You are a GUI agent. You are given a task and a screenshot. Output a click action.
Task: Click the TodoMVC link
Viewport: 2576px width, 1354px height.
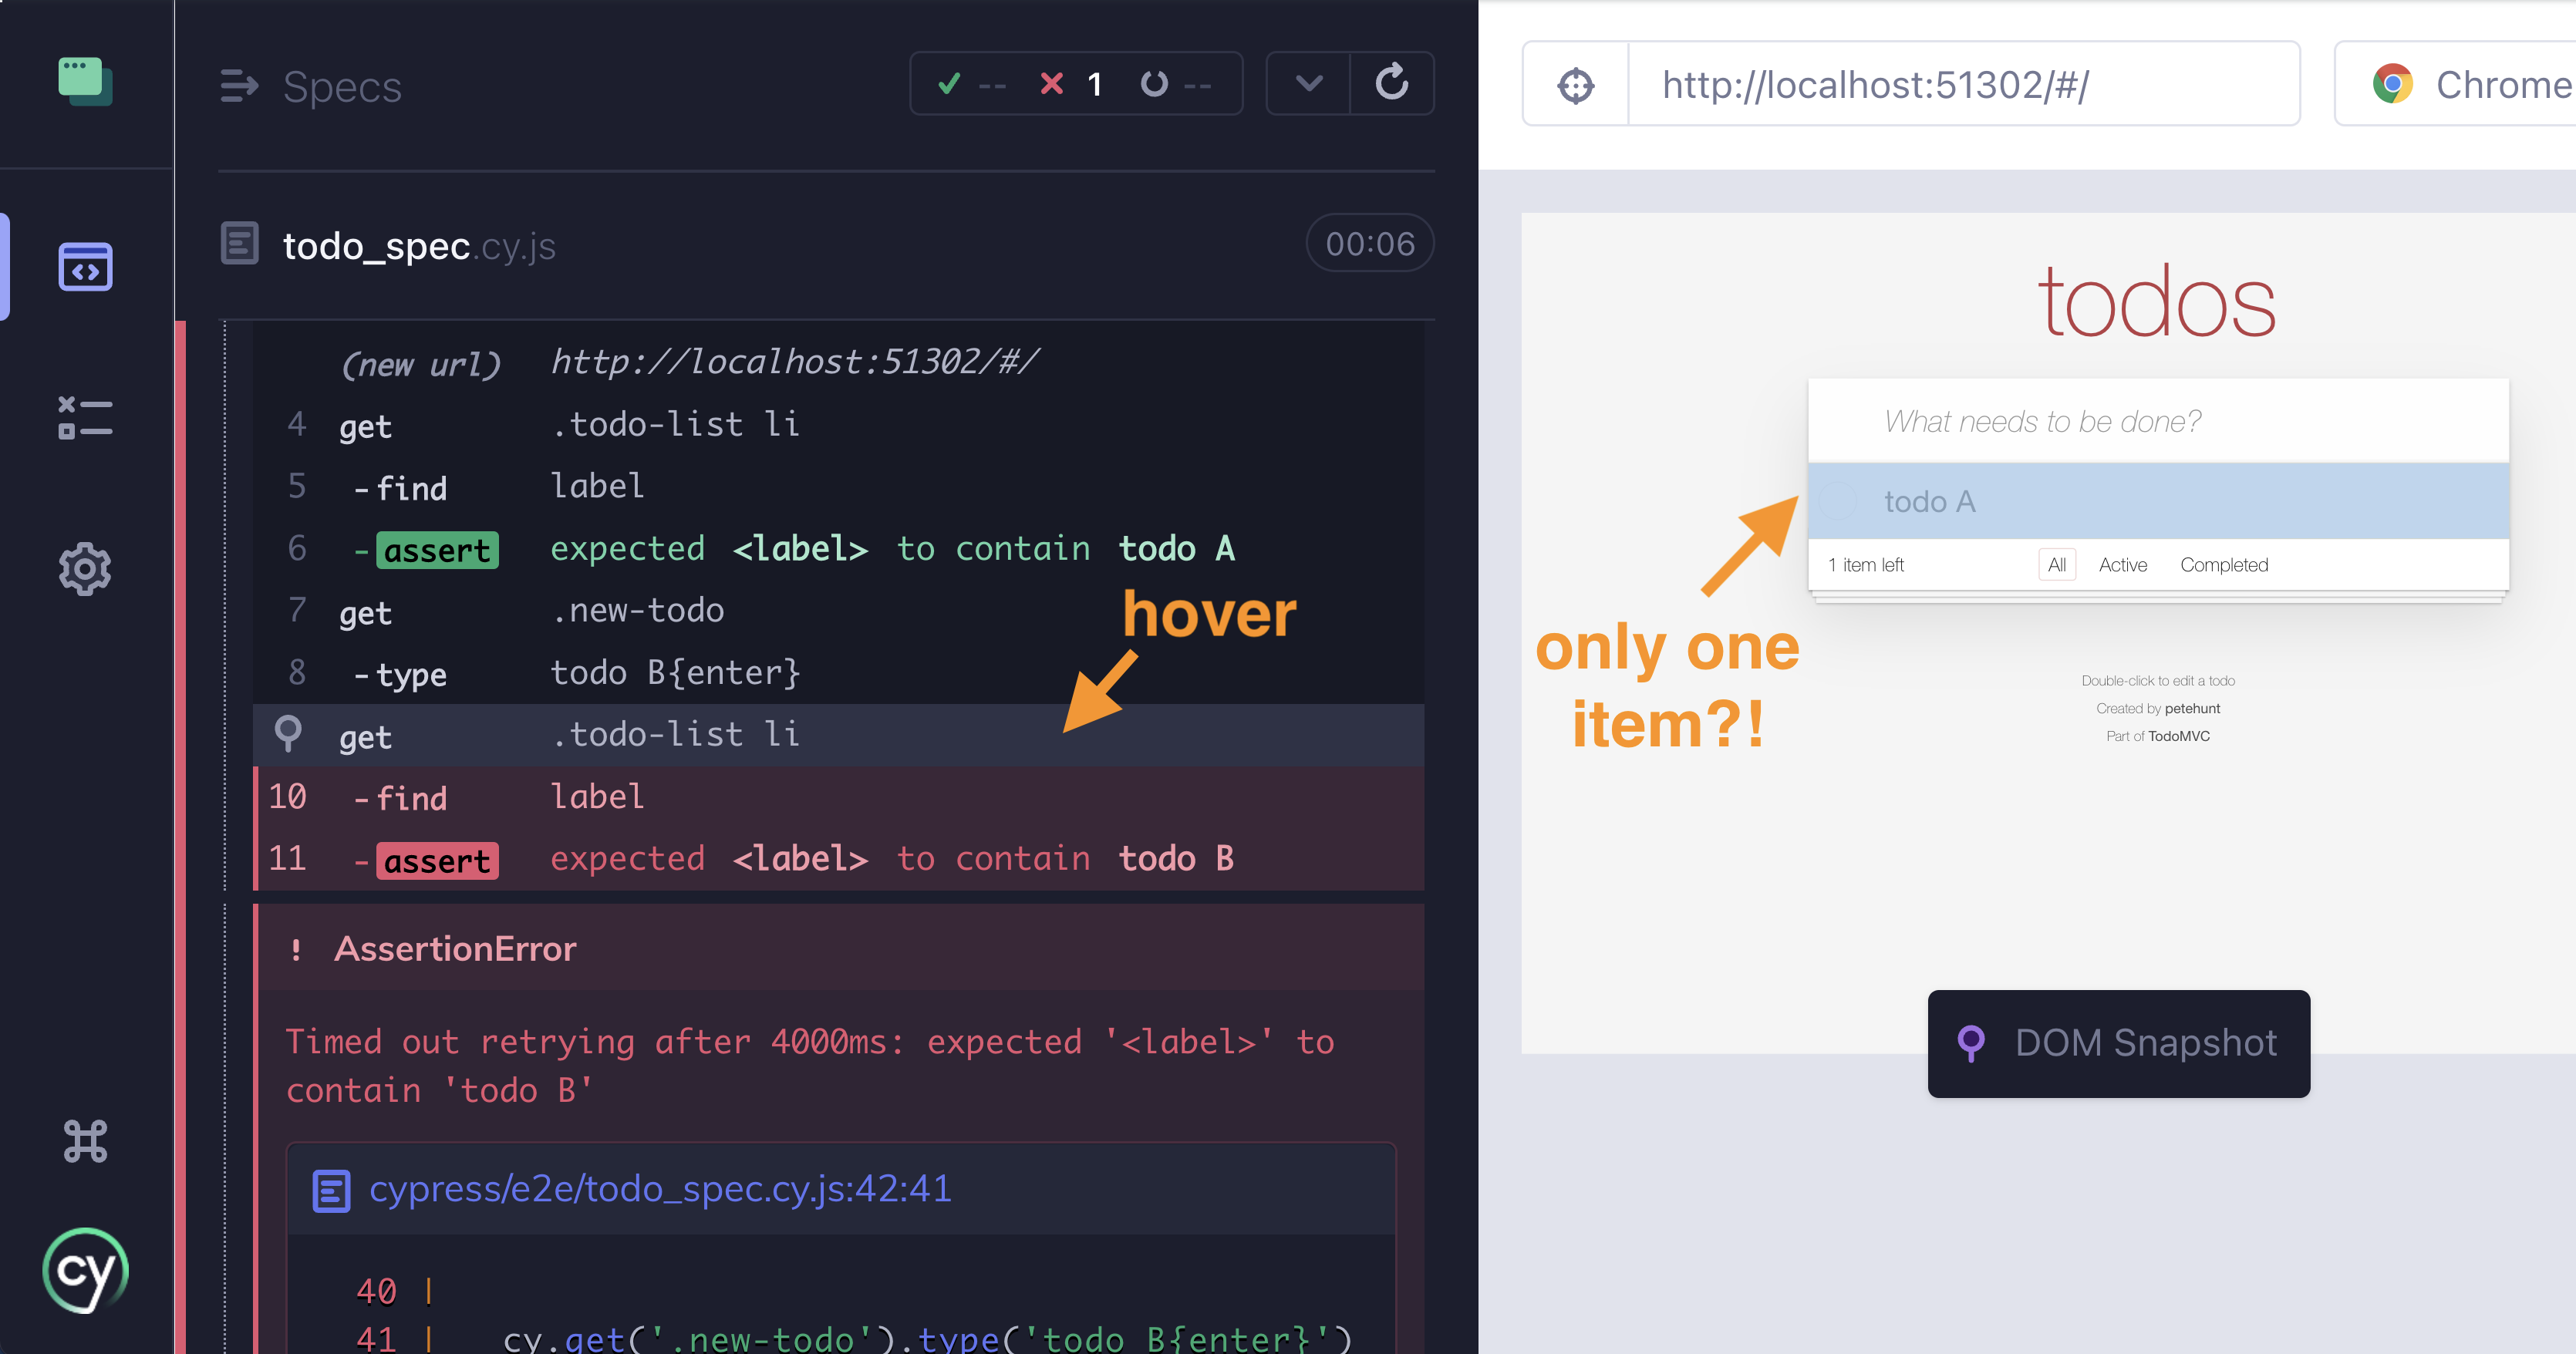[x=2178, y=736]
